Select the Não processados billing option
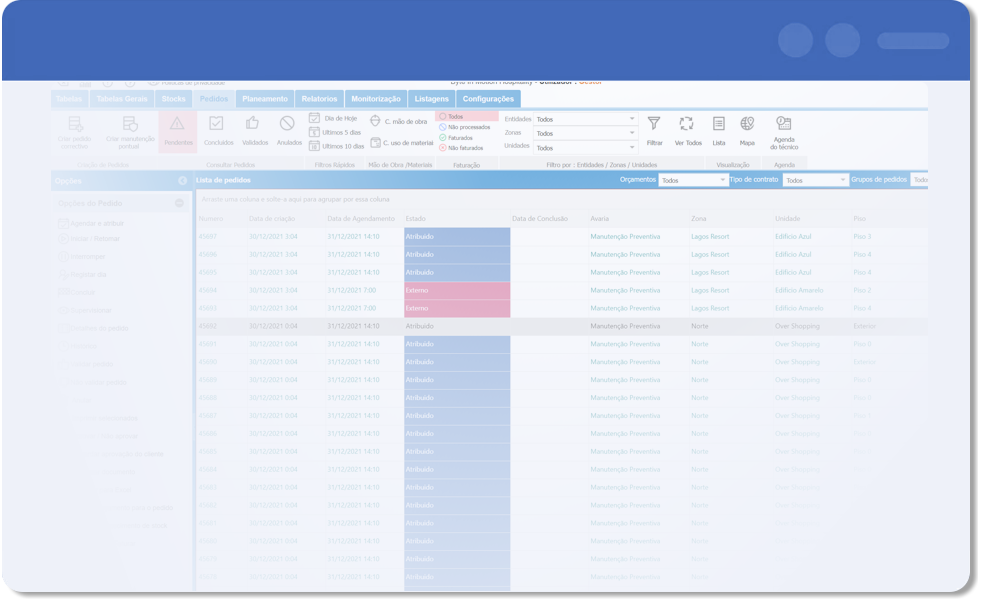985x602 pixels. 467,127
